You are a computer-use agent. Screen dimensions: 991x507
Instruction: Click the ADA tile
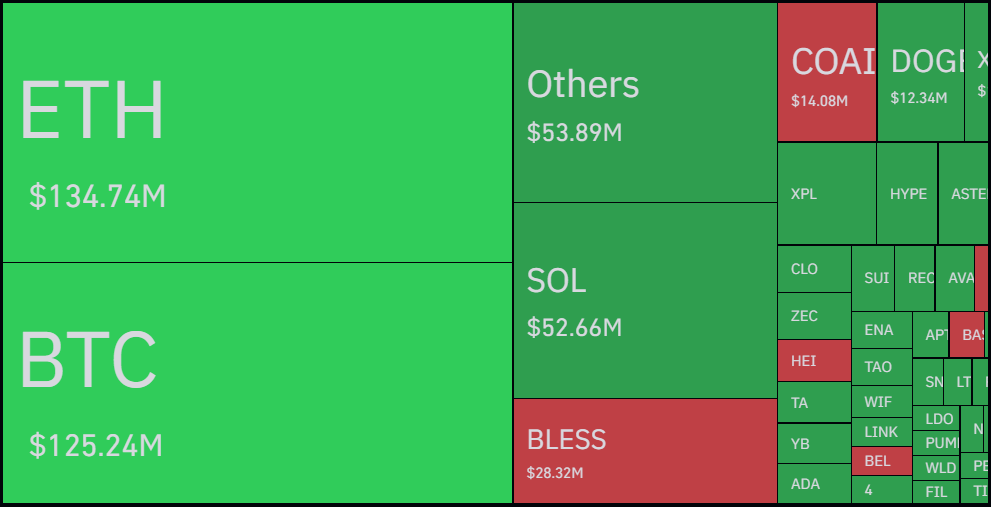coord(814,484)
